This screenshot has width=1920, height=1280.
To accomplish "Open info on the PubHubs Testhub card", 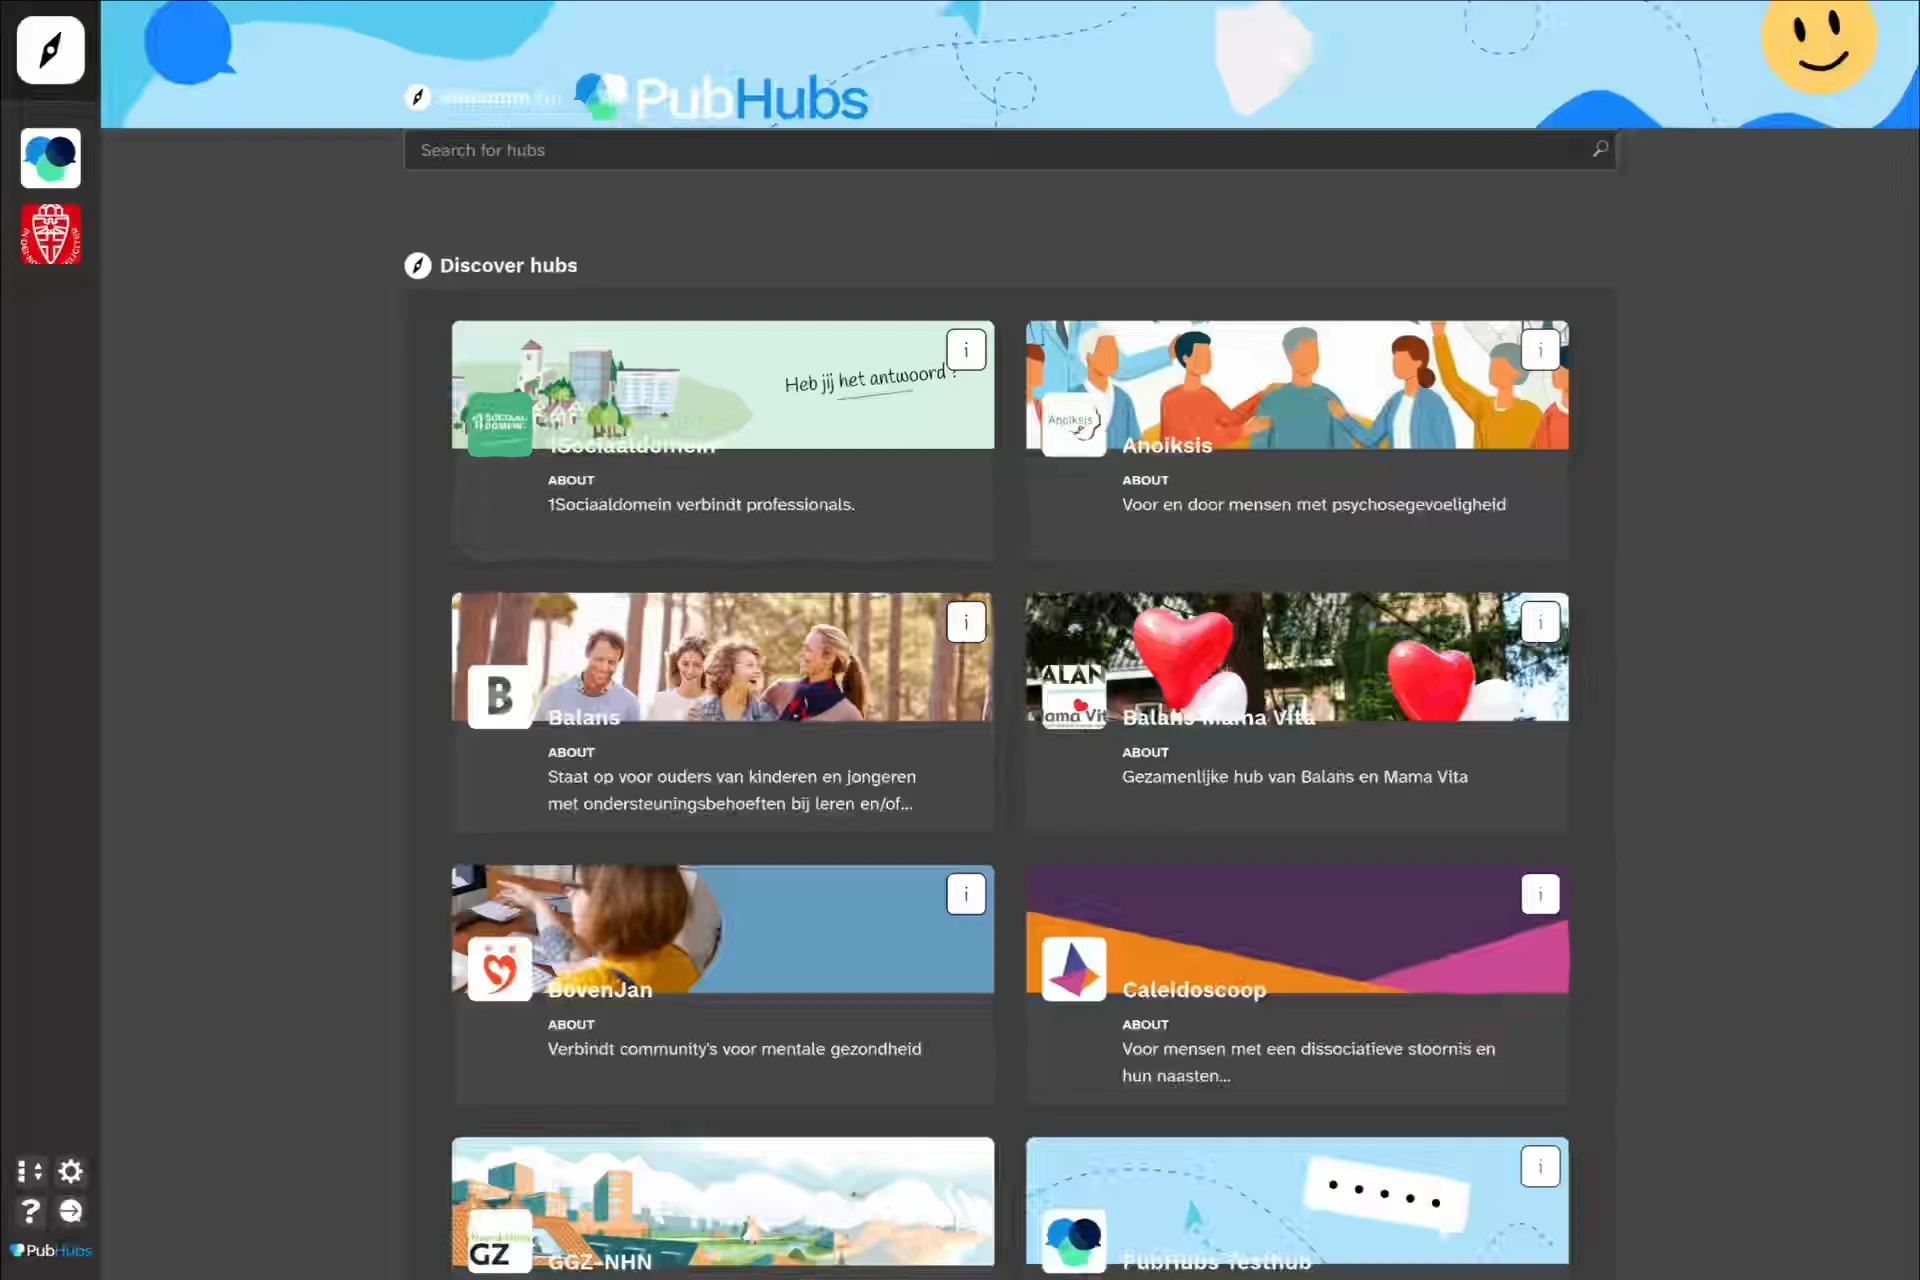I will [x=1540, y=1166].
